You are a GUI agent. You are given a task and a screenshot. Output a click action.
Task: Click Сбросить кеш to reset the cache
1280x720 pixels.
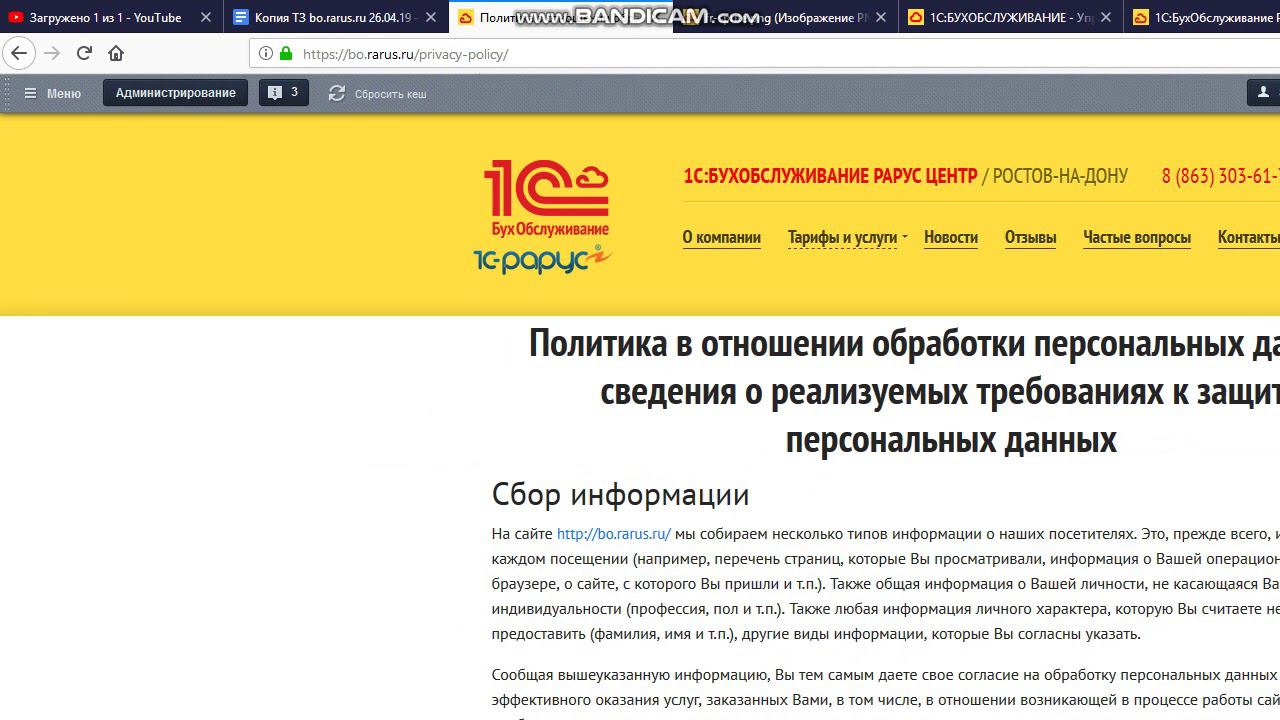tap(378, 93)
